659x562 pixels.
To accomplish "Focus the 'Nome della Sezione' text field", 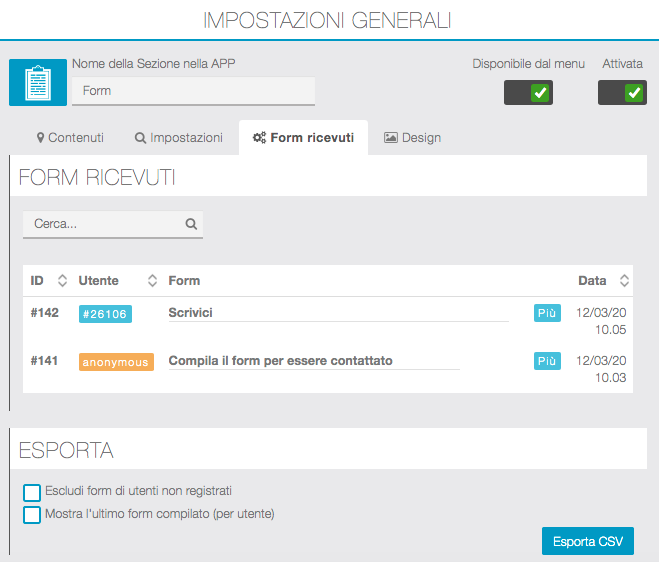I will [193, 91].
